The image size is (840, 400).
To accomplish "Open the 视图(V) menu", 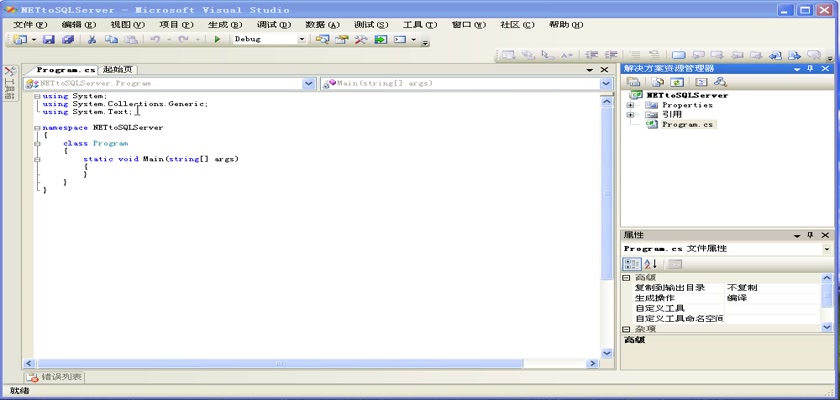I will pos(128,25).
